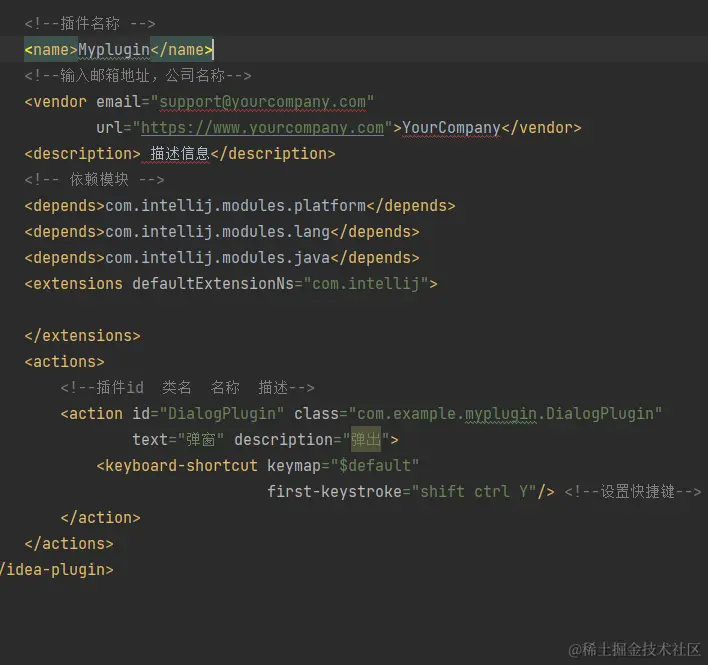Click the closing description tag

(x=273, y=154)
